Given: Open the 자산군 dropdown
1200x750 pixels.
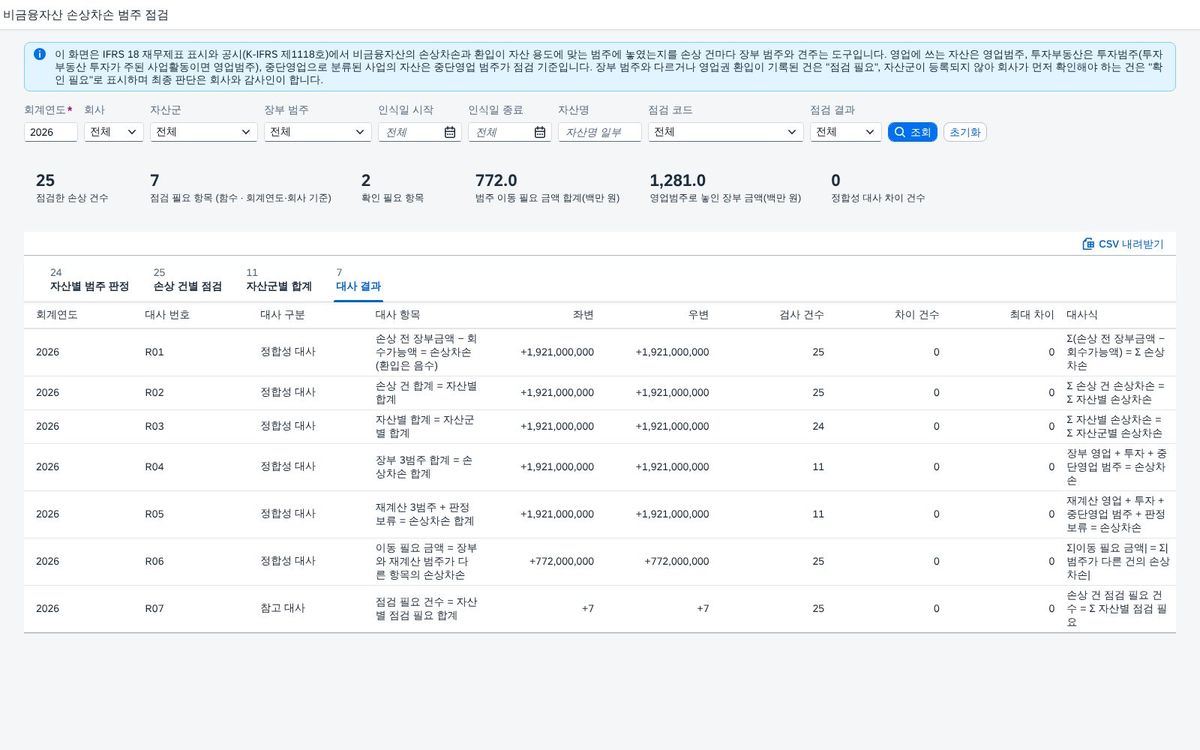Looking at the screenshot, I should point(204,132).
